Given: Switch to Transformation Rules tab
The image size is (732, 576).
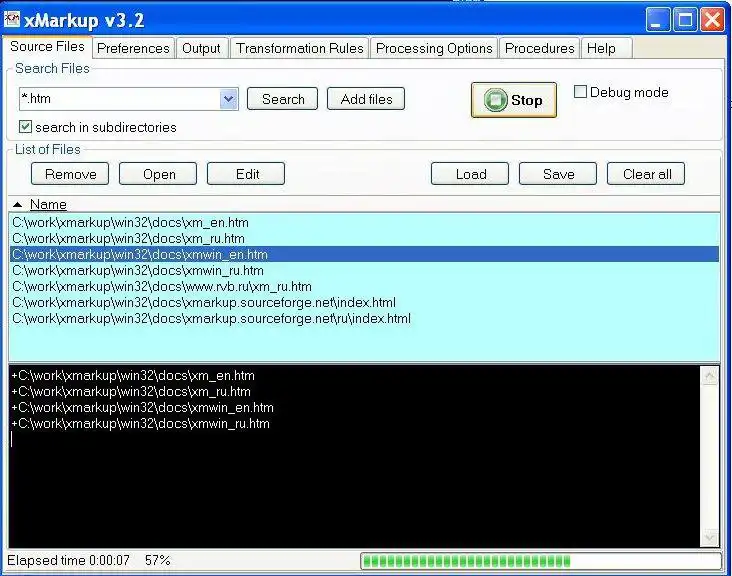Looking at the screenshot, I should [x=299, y=49].
